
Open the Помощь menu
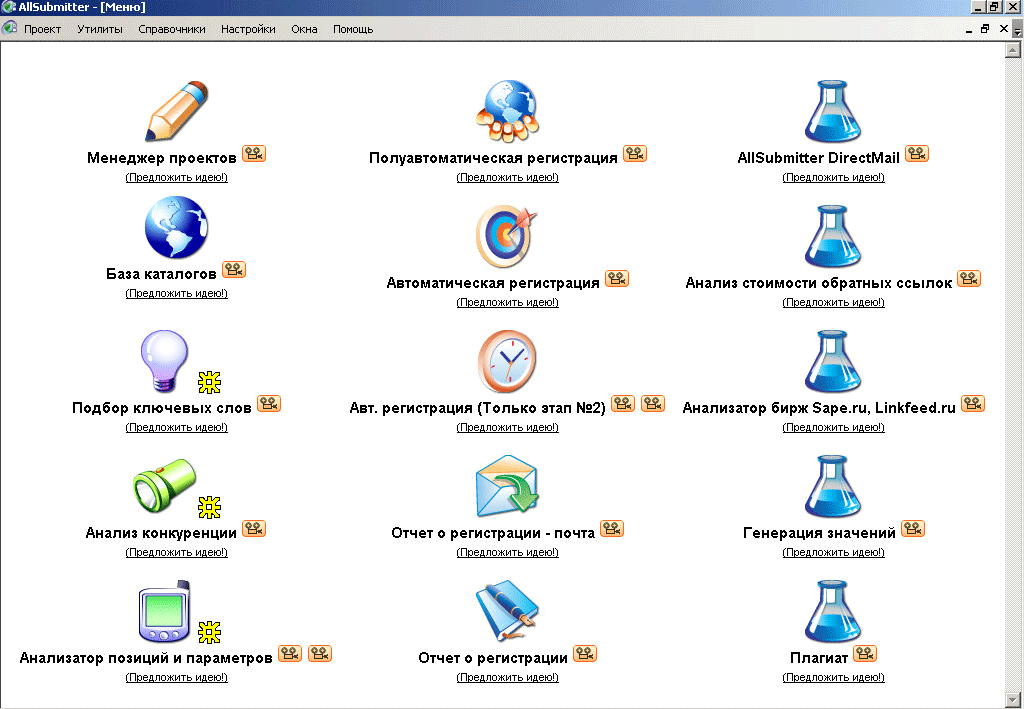tap(353, 29)
